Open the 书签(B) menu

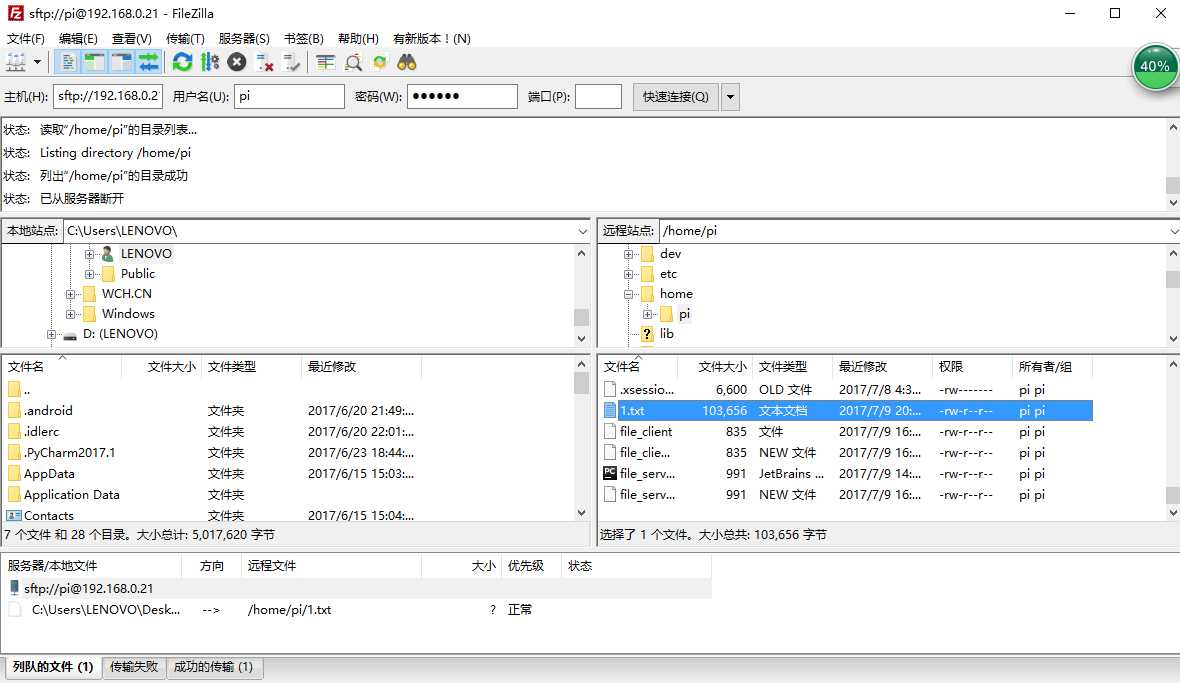pos(303,38)
